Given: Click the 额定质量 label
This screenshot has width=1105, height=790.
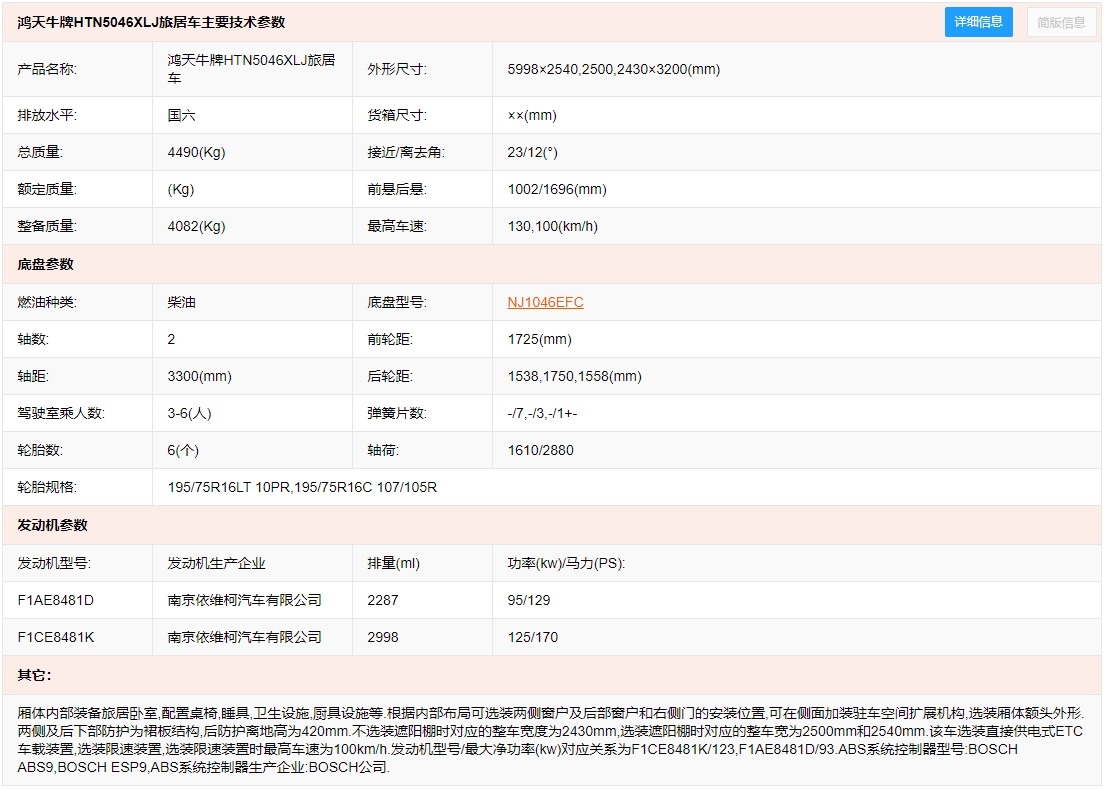Looking at the screenshot, I should 47,189.
